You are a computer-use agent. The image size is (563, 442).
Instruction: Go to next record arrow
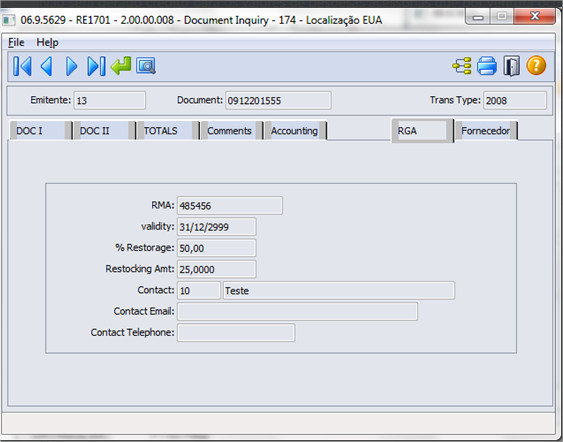click(x=71, y=66)
